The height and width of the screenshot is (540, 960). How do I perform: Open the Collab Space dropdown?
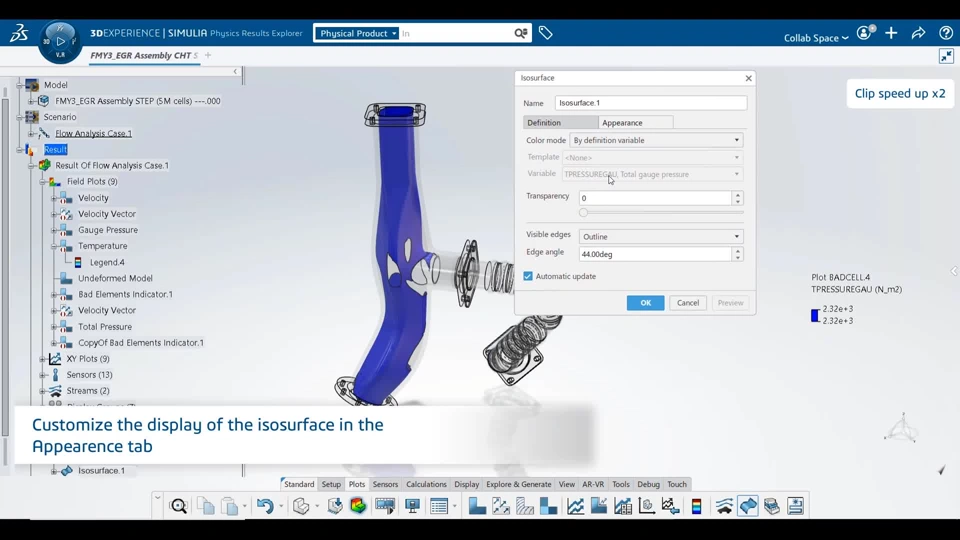[816, 38]
